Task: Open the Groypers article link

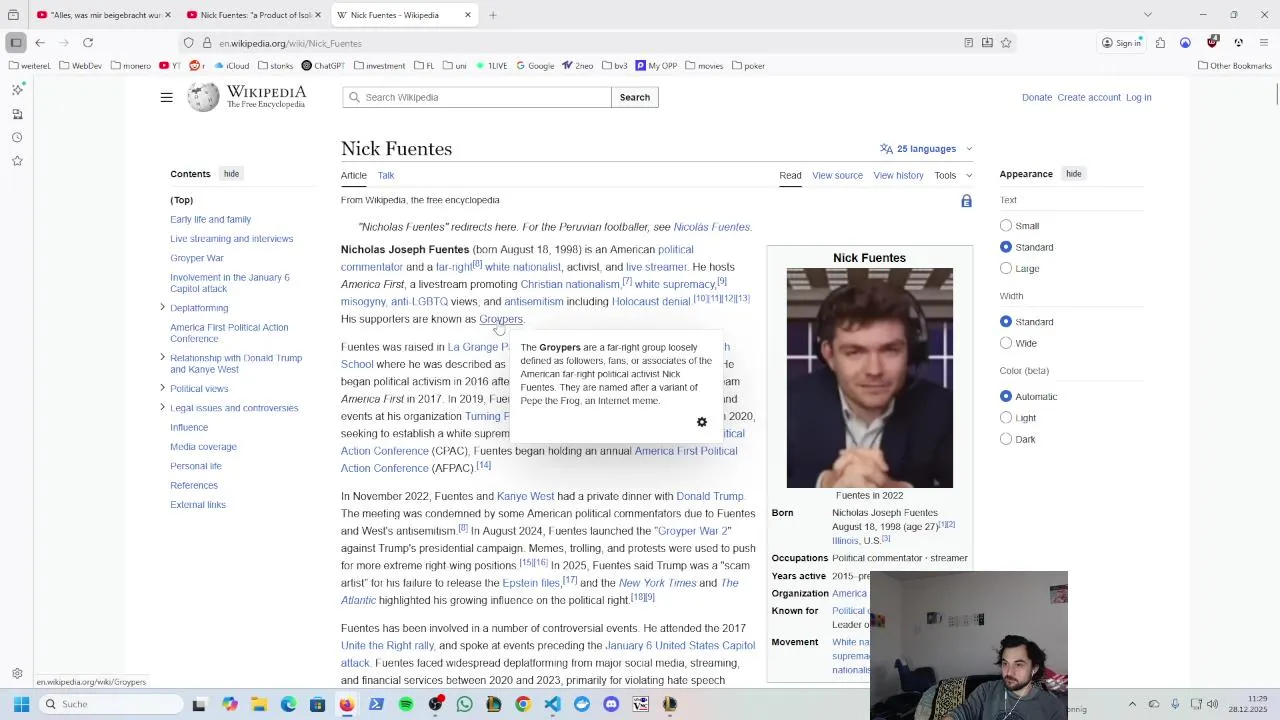Action: click(500, 319)
